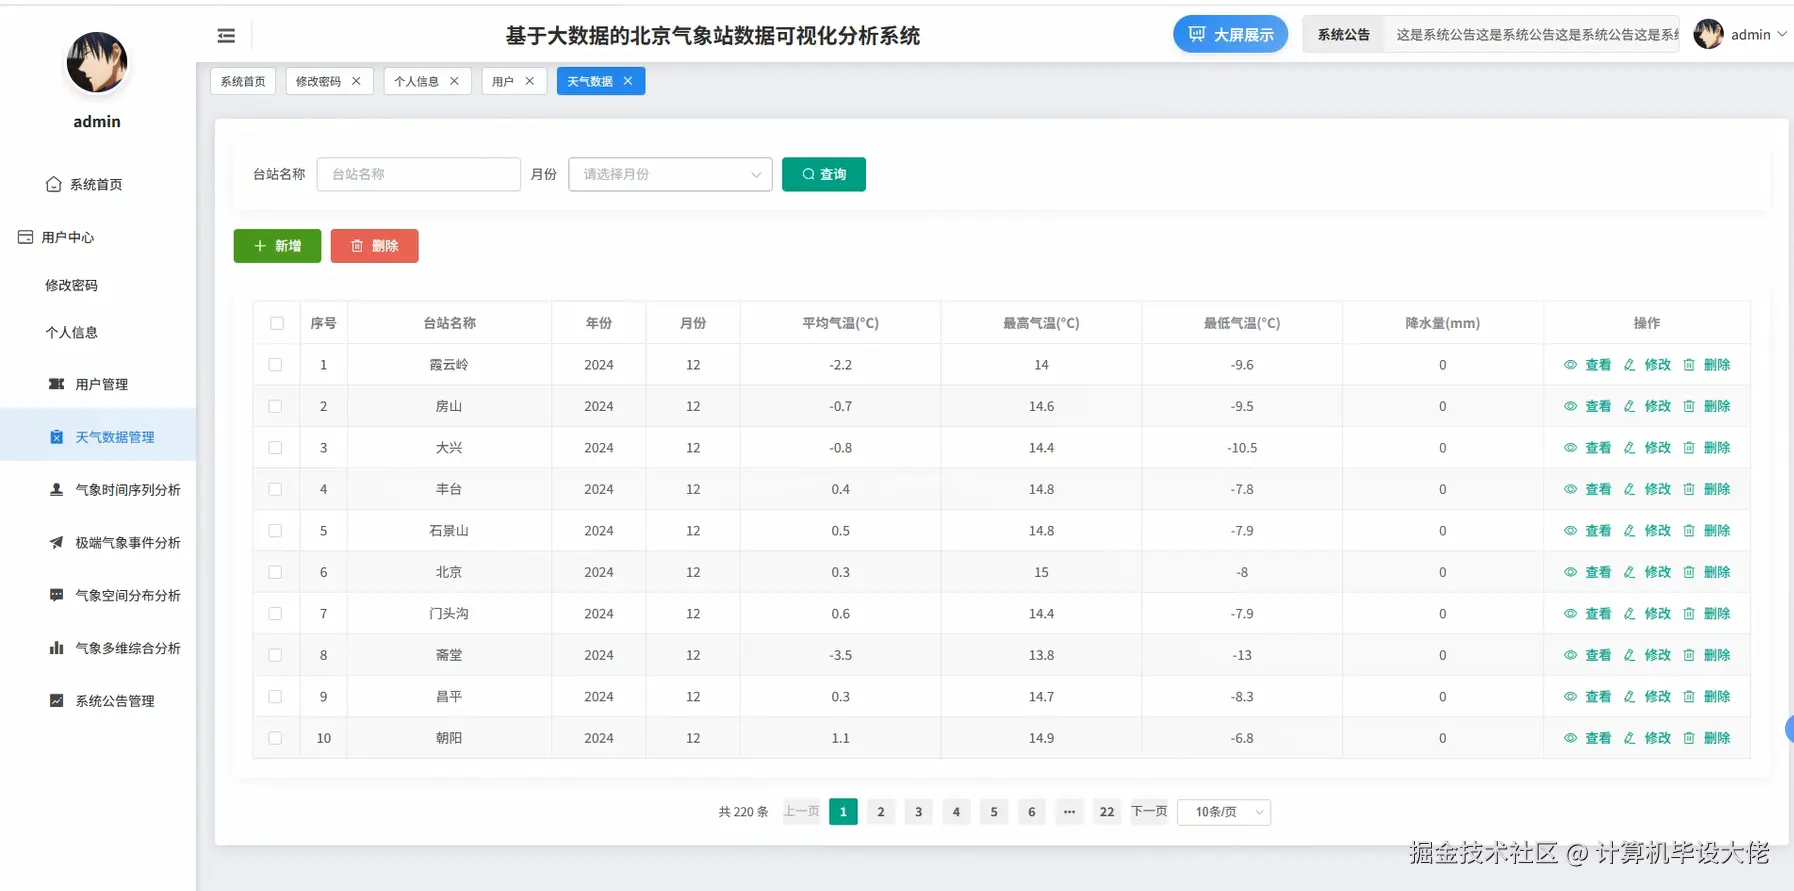The width and height of the screenshot is (1794, 891).
Task: Click the 系统首页 home icon in sidebar
Action: point(54,184)
